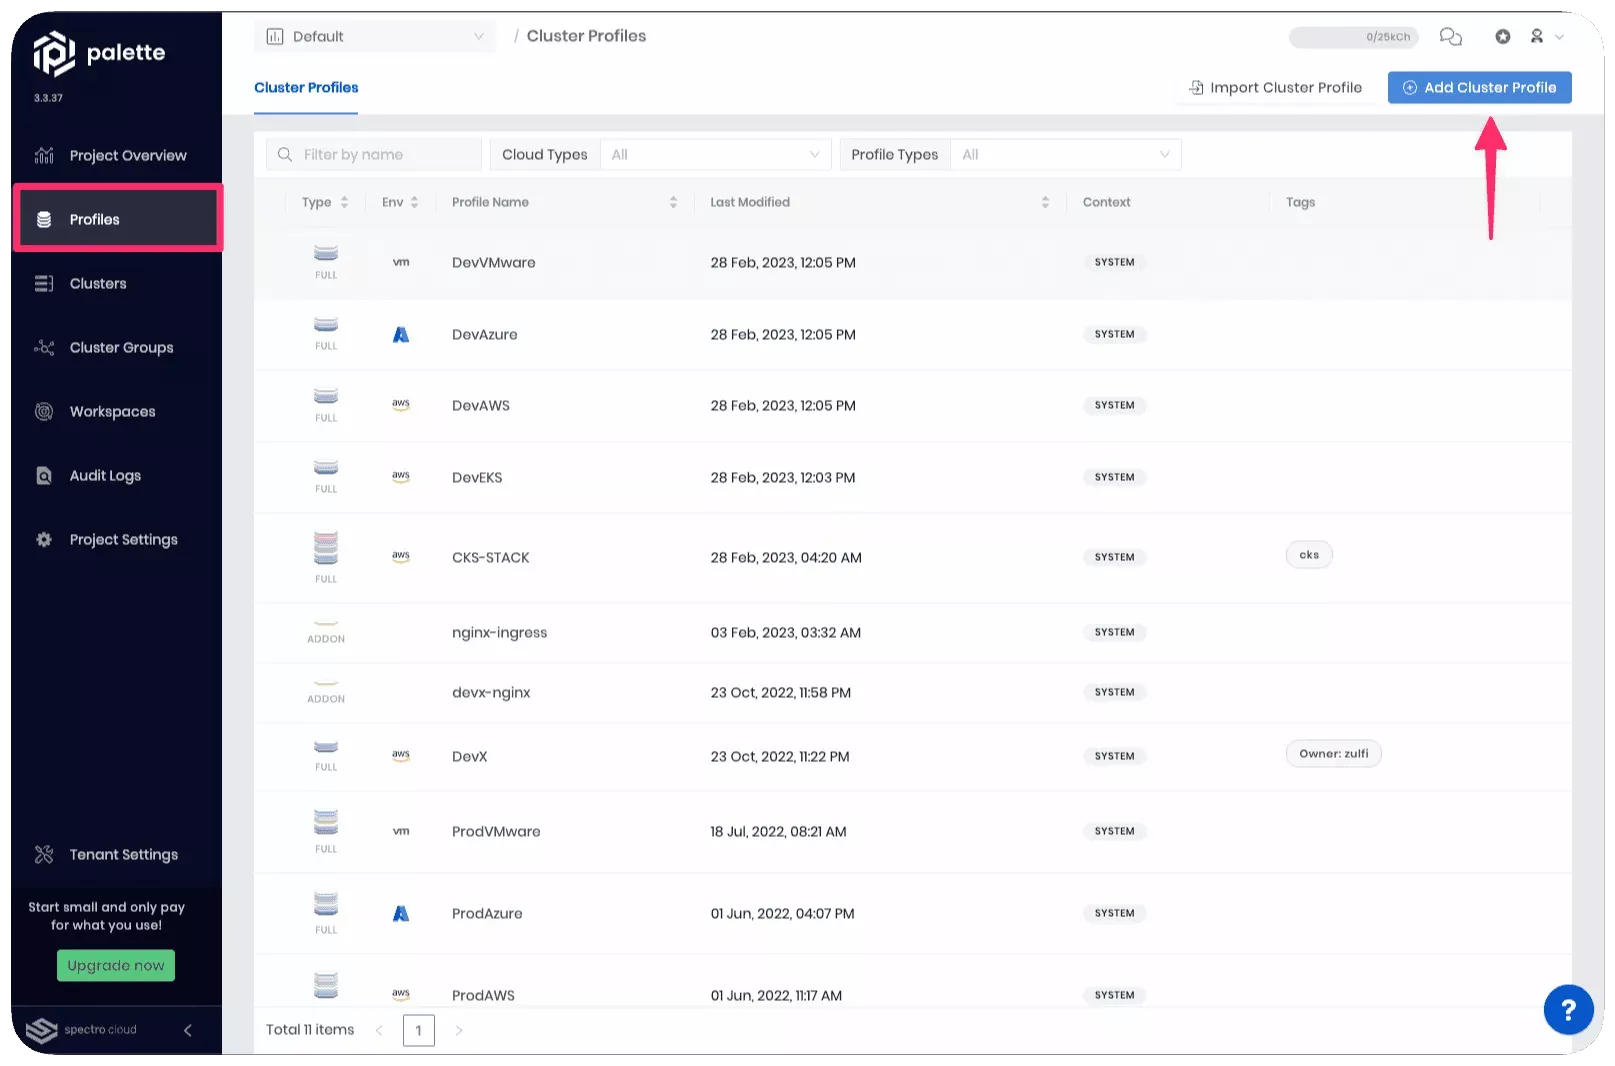Open the user account menu icon

coord(1537,37)
